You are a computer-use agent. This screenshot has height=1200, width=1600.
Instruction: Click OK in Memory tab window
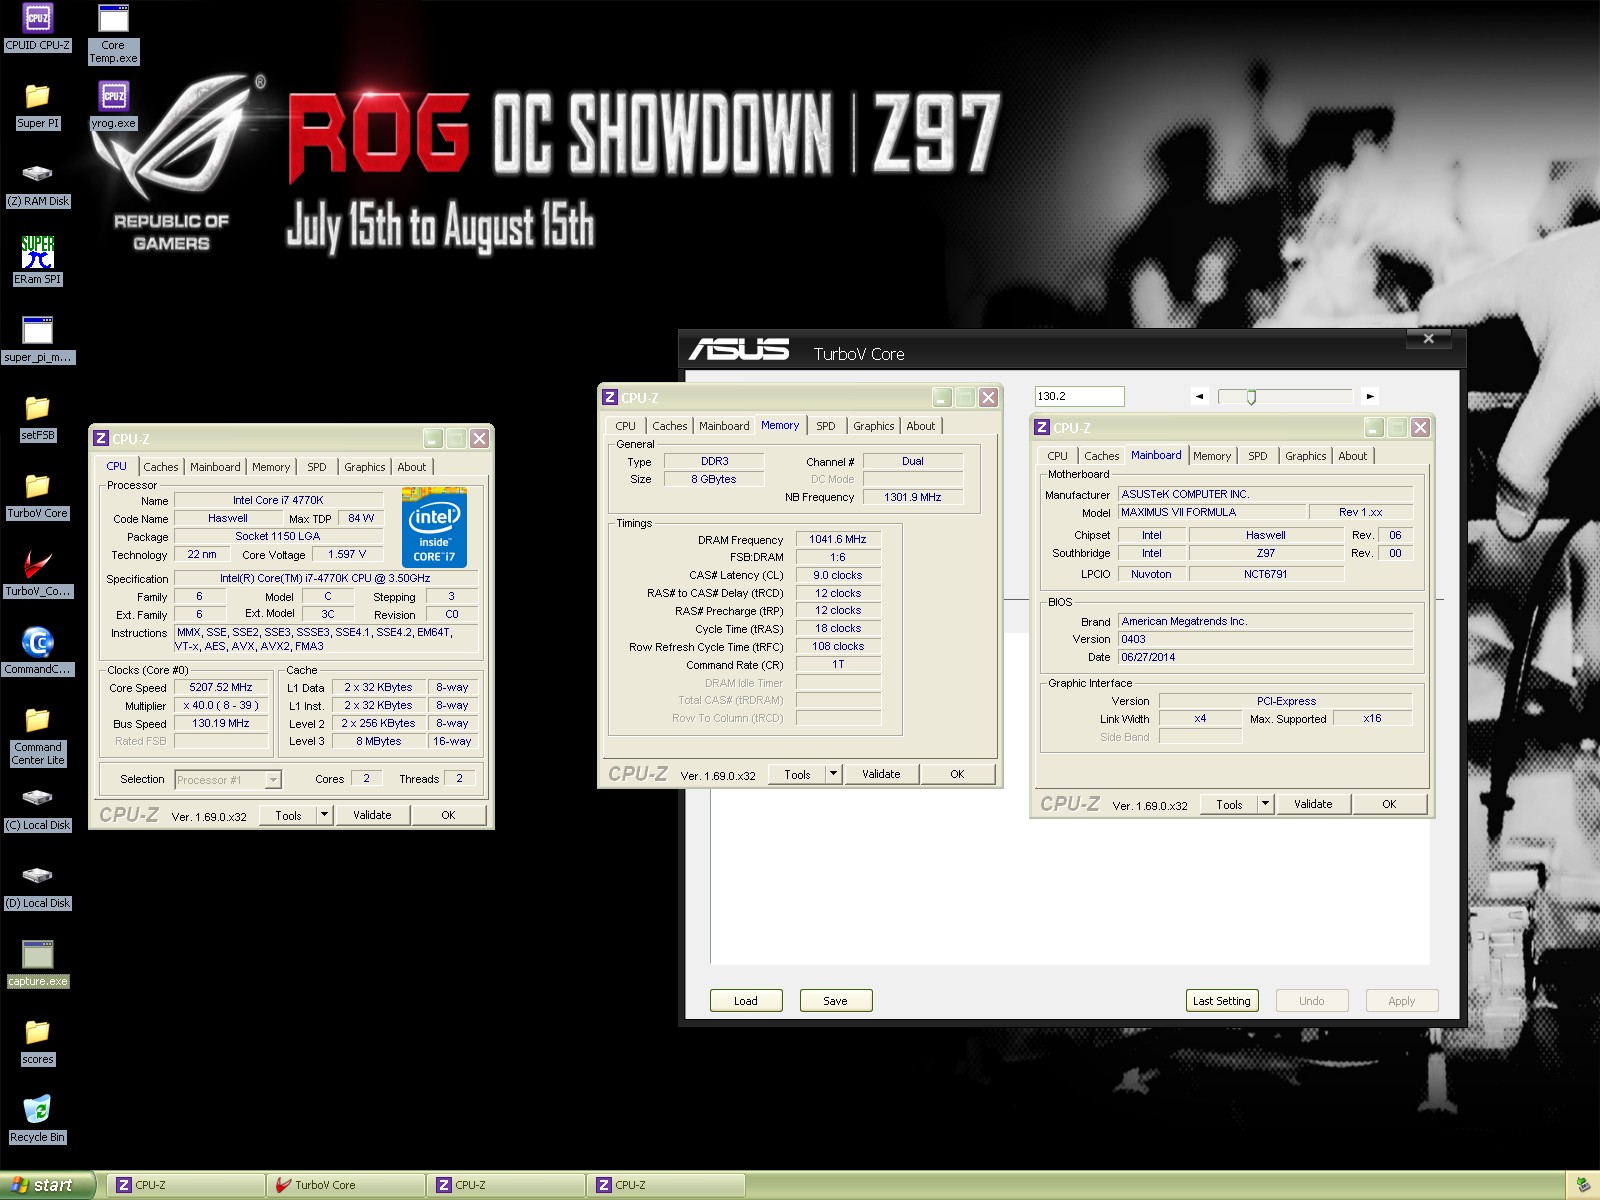click(x=957, y=774)
